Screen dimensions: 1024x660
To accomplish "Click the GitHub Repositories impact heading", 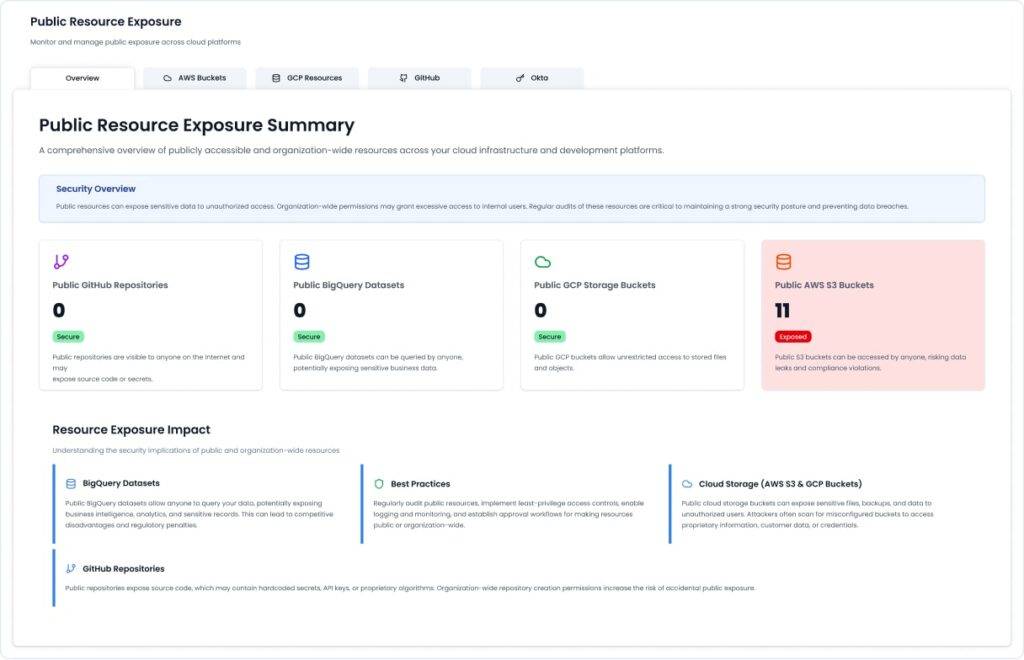I will tap(123, 569).
